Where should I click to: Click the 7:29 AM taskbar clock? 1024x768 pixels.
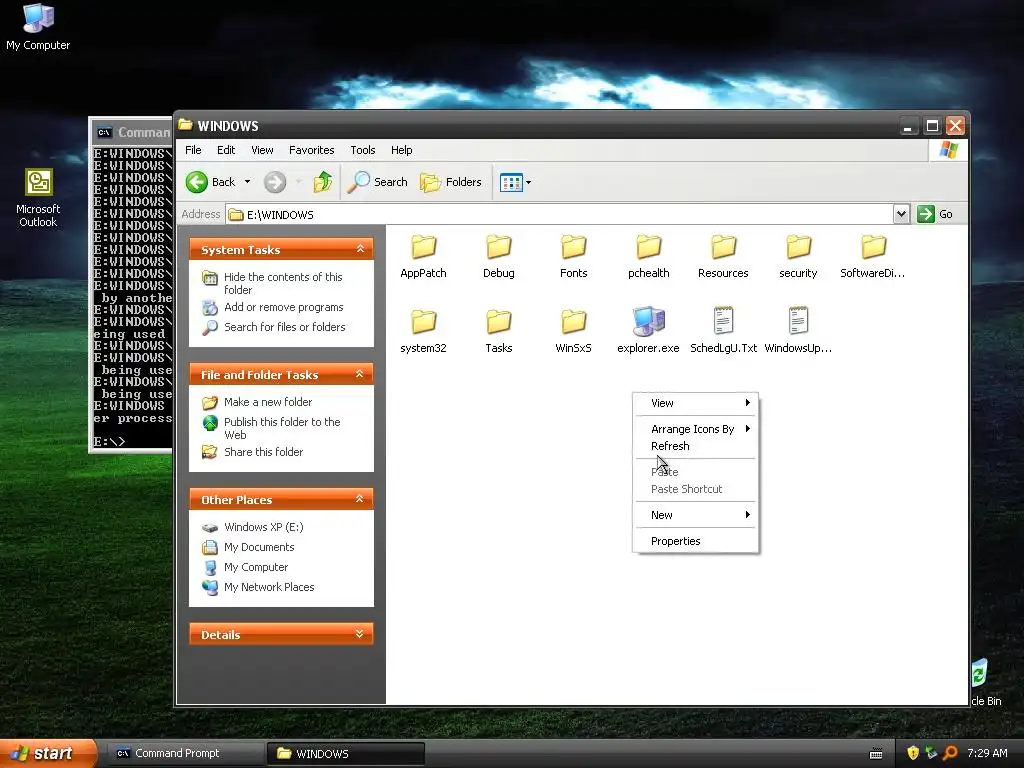987,753
